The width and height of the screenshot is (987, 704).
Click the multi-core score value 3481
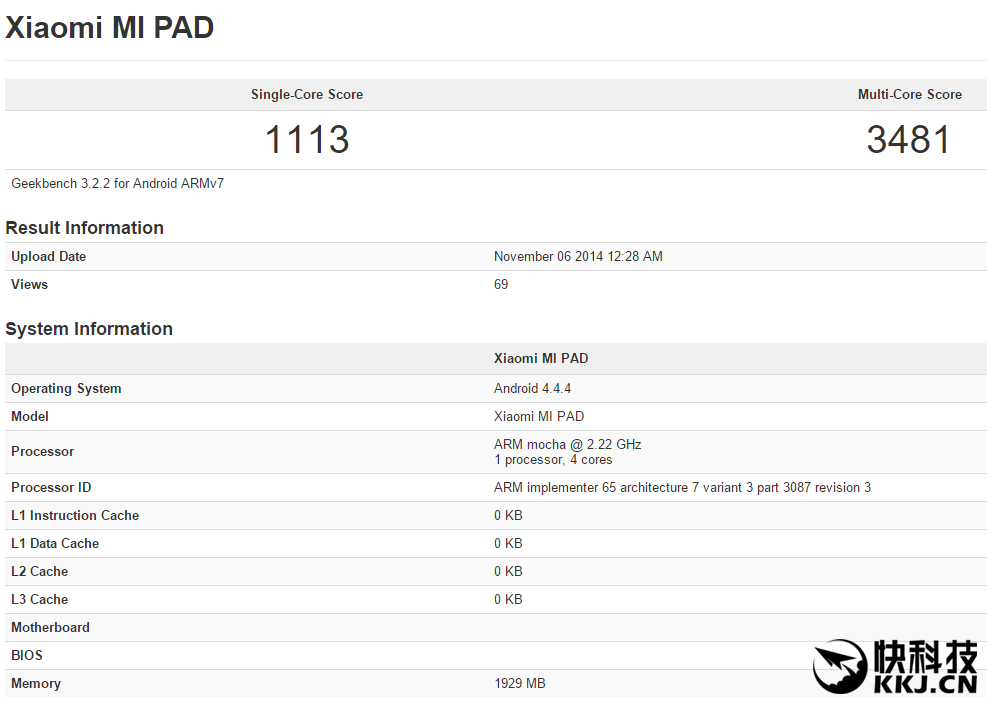pos(908,139)
